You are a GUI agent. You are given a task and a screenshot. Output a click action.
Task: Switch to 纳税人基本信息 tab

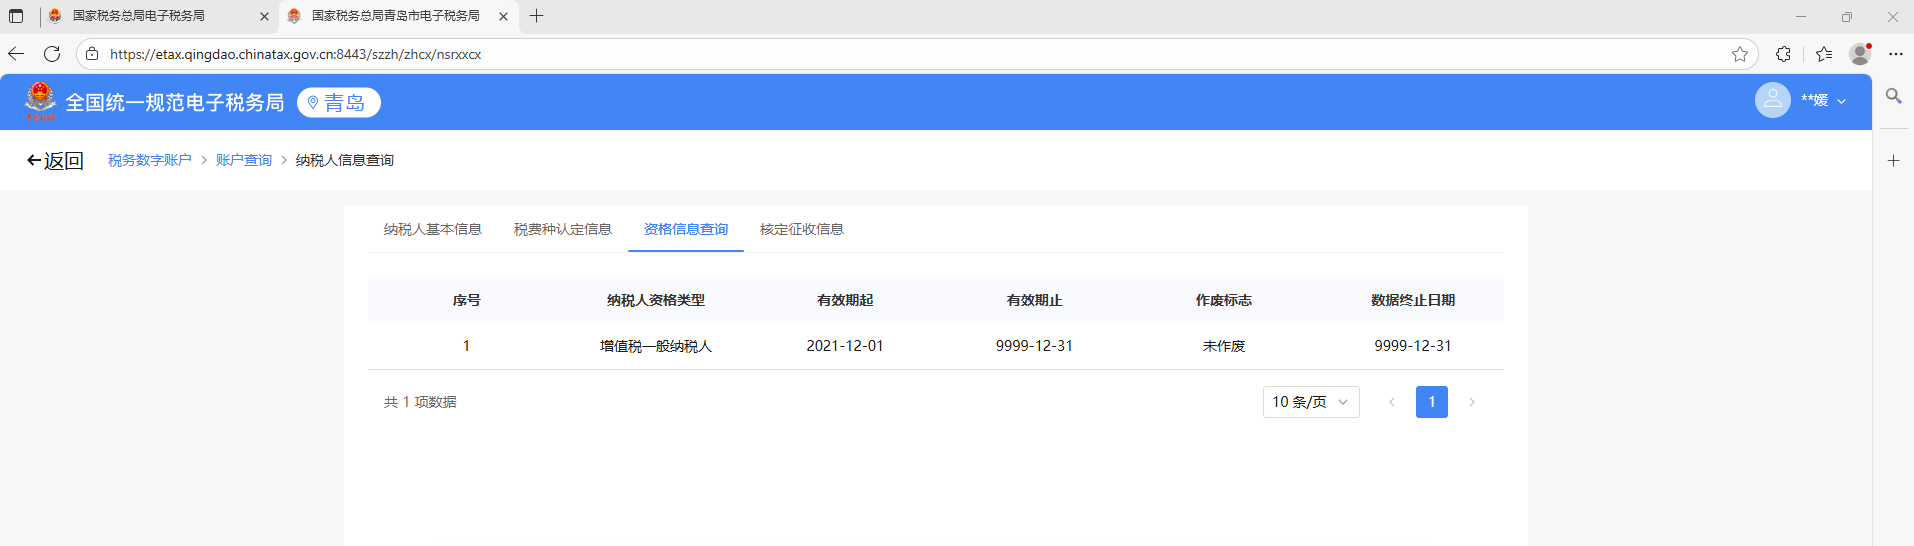(x=432, y=230)
